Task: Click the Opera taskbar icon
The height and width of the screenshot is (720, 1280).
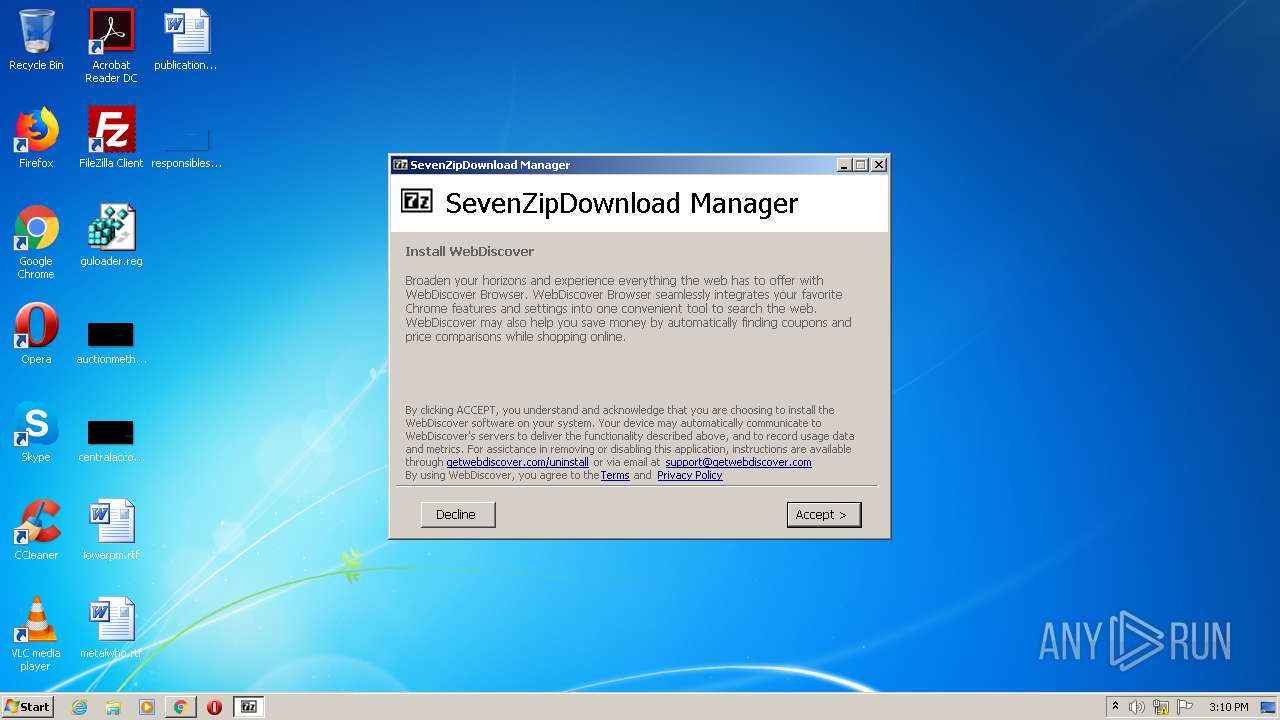Action: point(214,707)
